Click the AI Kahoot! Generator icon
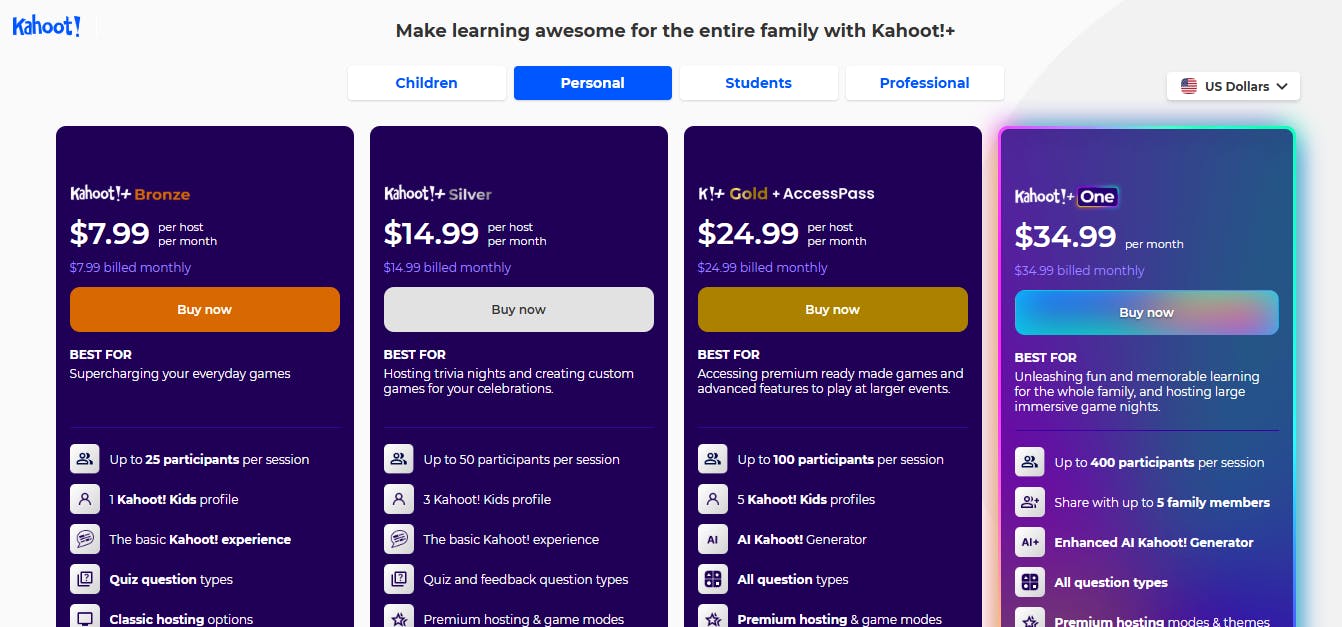Viewport: 1342px width, 627px height. [x=712, y=539]
